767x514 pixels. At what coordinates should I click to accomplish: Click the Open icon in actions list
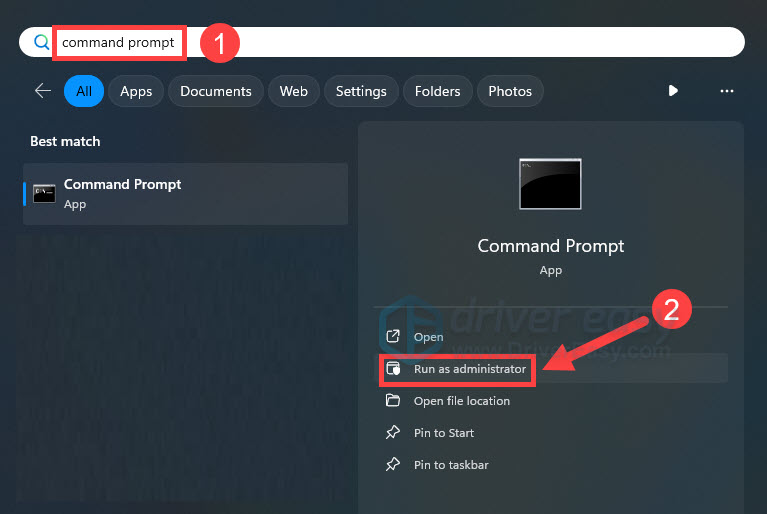[x=394, y=337]
